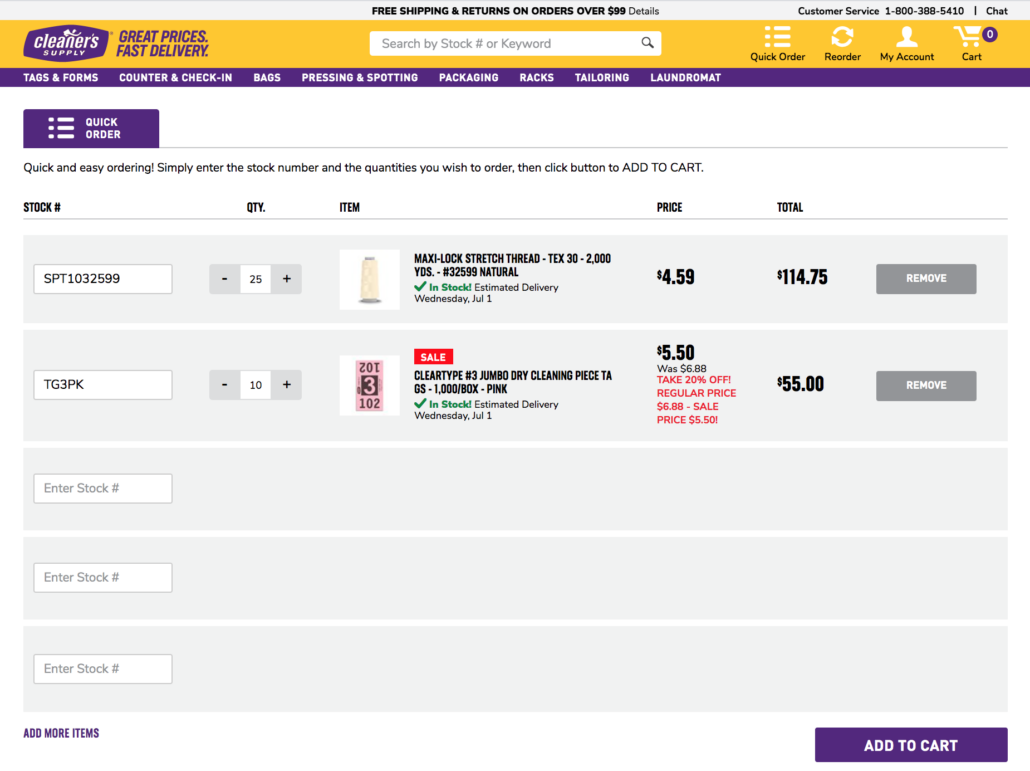1030x771 pixels.
Task: Click the $4.59 price
Action: click(x=675, y=277)
